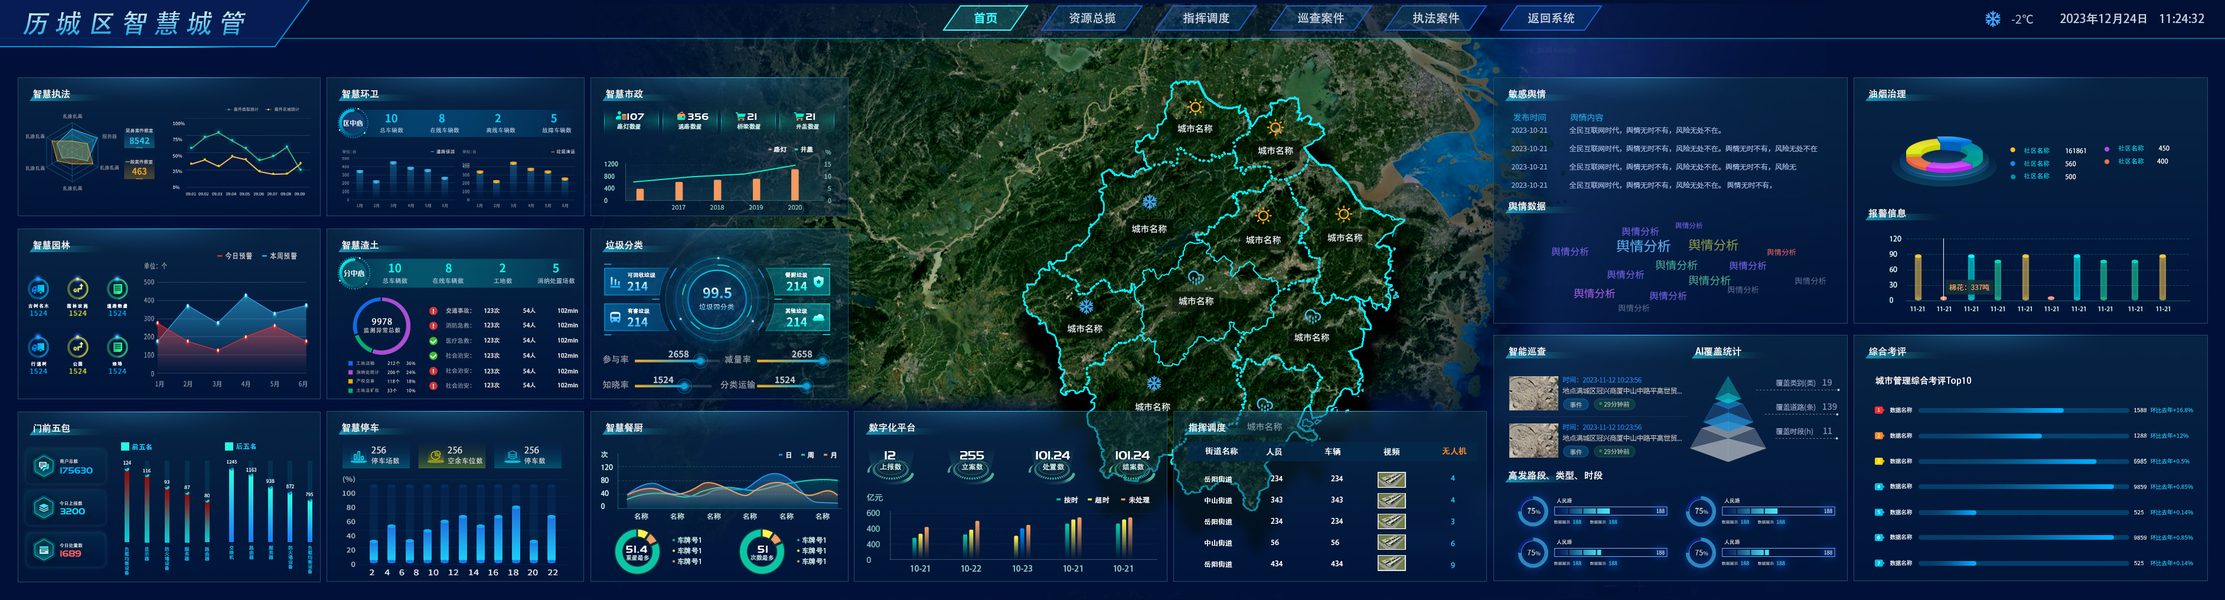Click 城市管理综合考评Top10 heading
The image size is (2225, 600).
(1923, 381)
